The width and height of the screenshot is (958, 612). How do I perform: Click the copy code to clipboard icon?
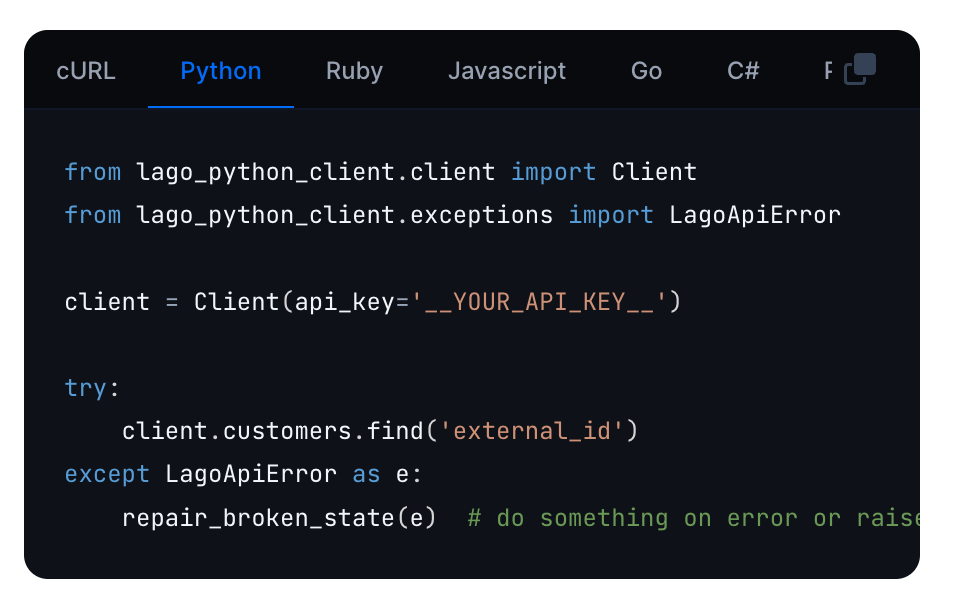click(x=860, y=67)
